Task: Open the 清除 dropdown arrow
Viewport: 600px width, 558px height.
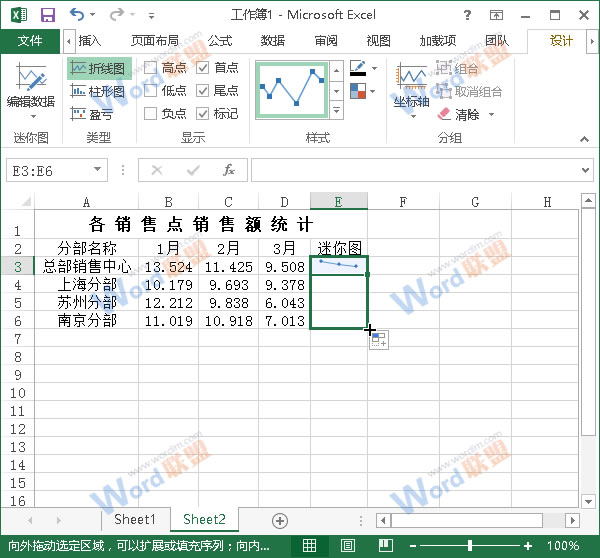Action: [492, 114]
